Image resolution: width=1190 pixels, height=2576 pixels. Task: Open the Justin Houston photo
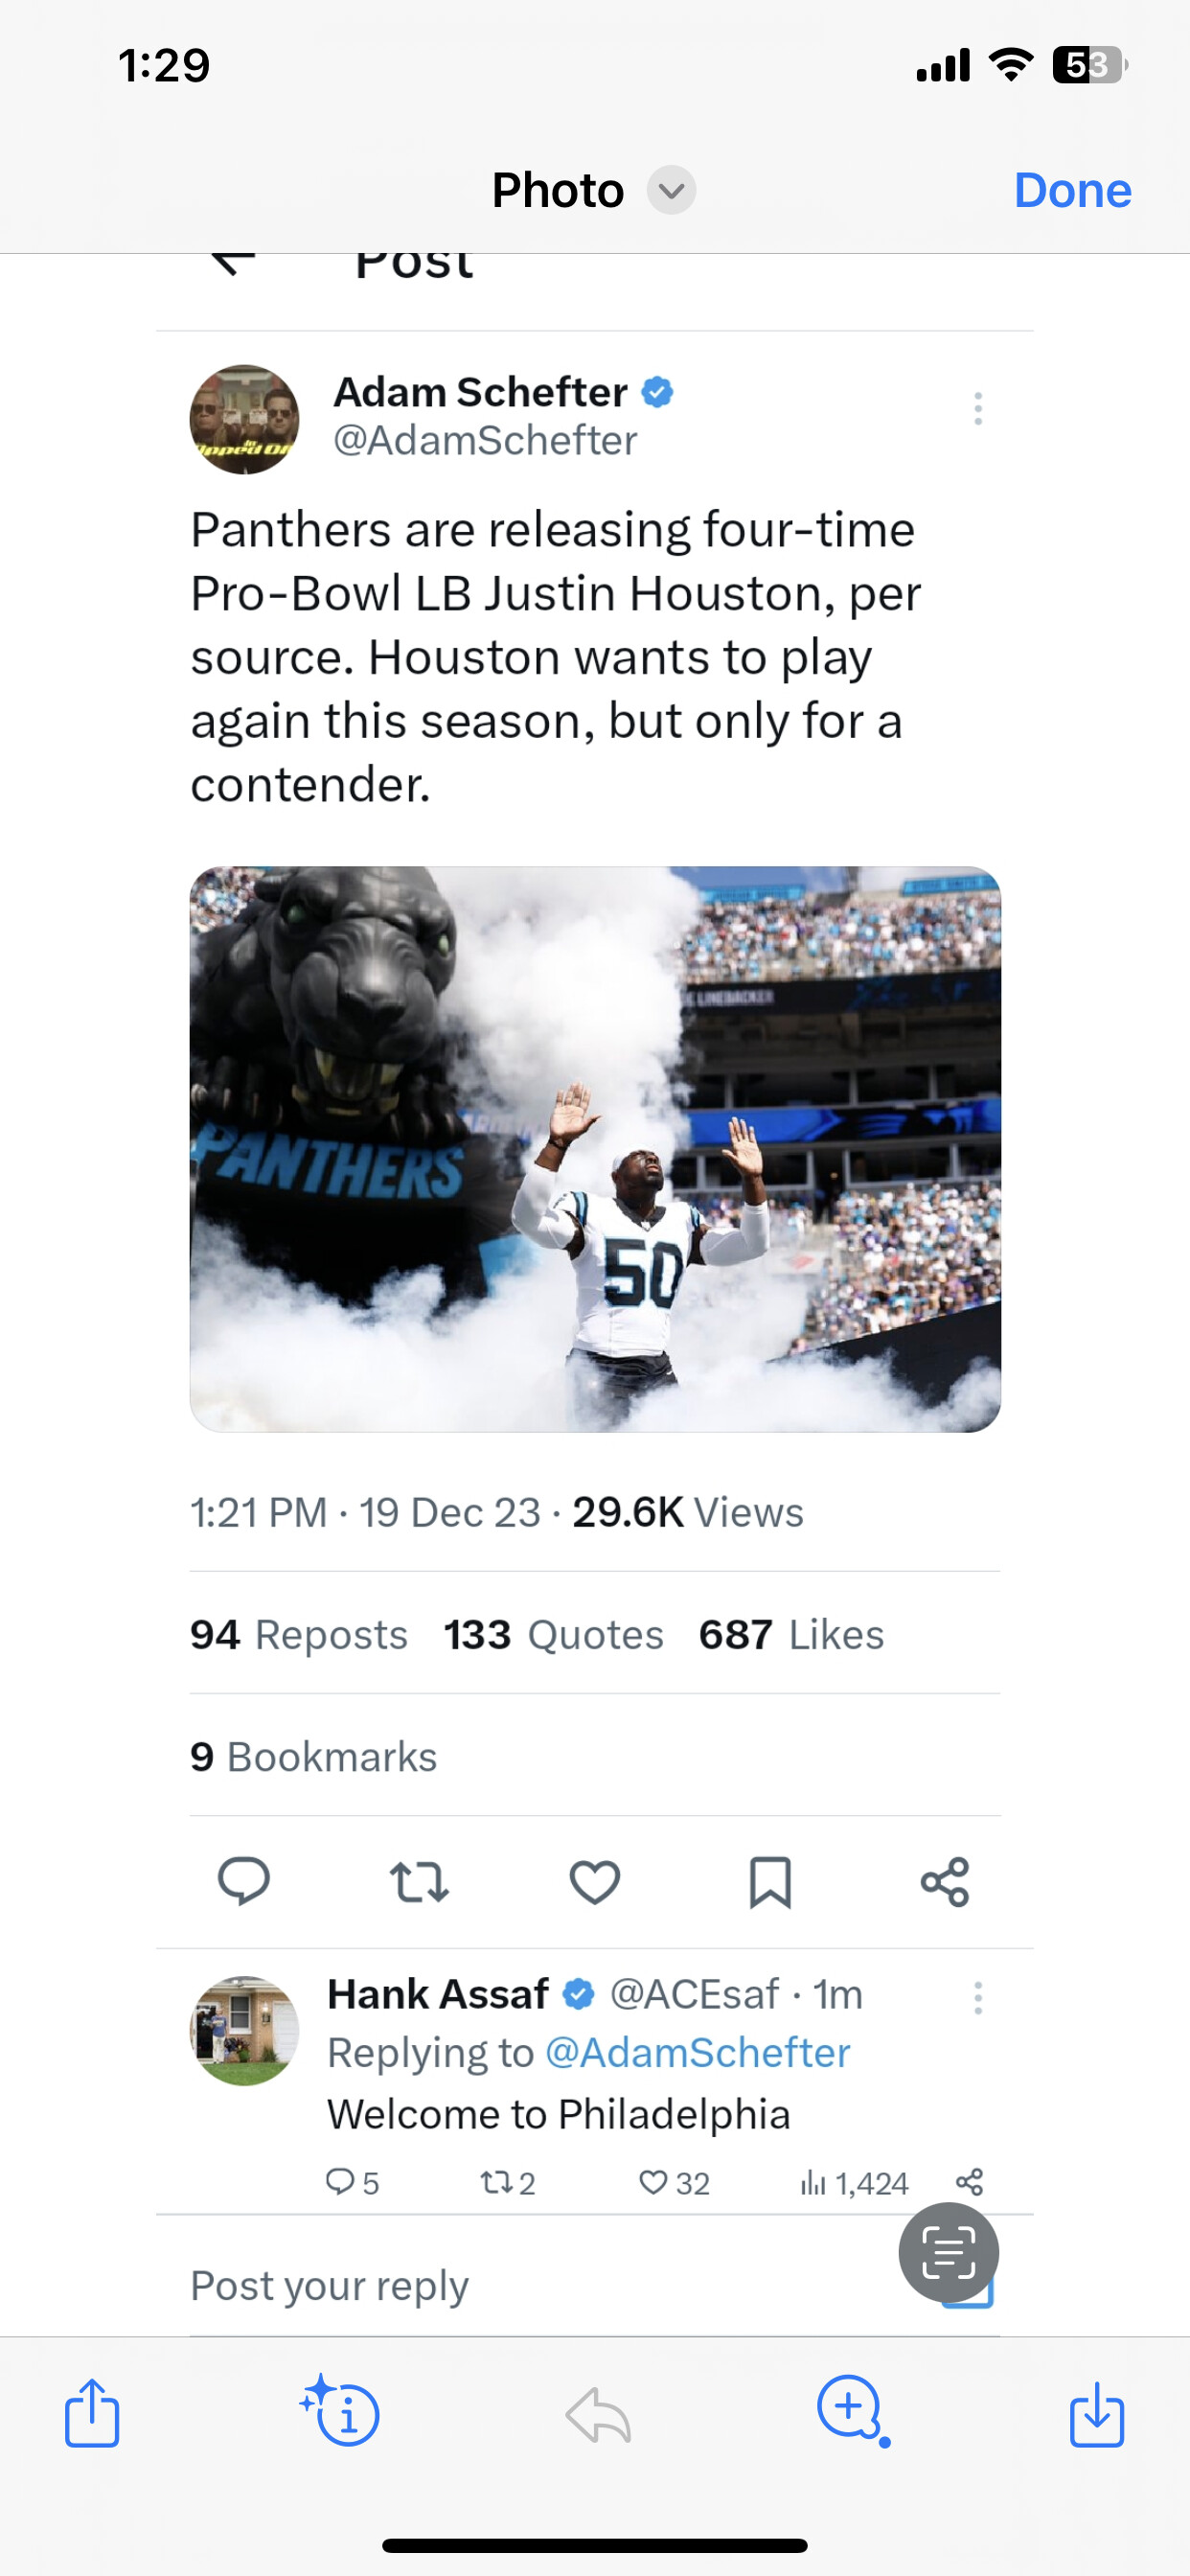(595, 1149)
